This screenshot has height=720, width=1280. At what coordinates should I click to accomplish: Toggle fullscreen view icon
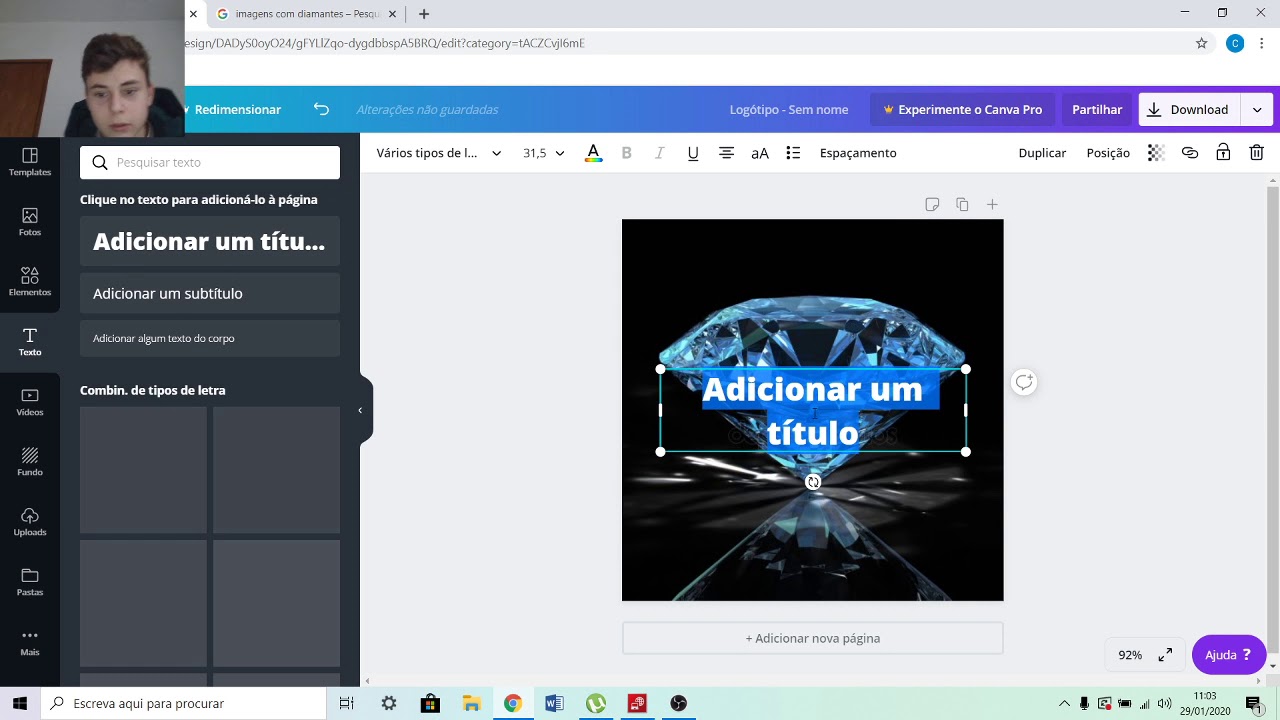[1165, 655]
